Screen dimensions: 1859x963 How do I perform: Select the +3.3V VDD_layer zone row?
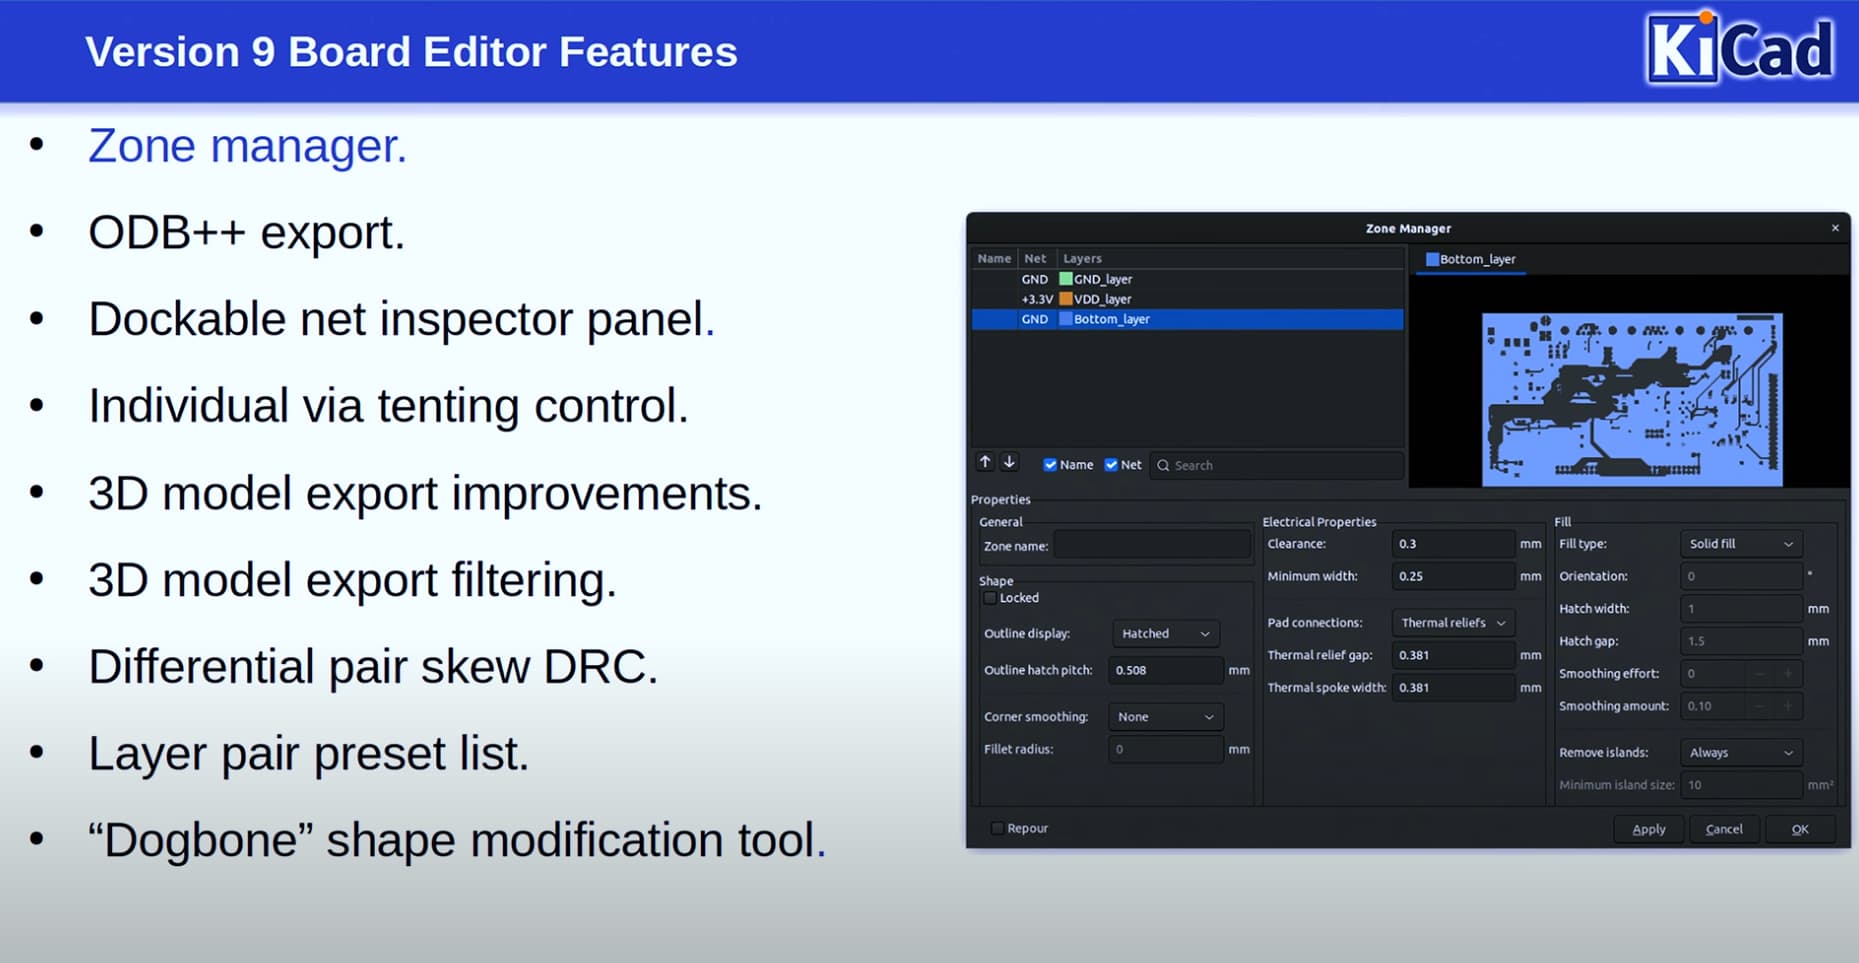[1187, 299]
